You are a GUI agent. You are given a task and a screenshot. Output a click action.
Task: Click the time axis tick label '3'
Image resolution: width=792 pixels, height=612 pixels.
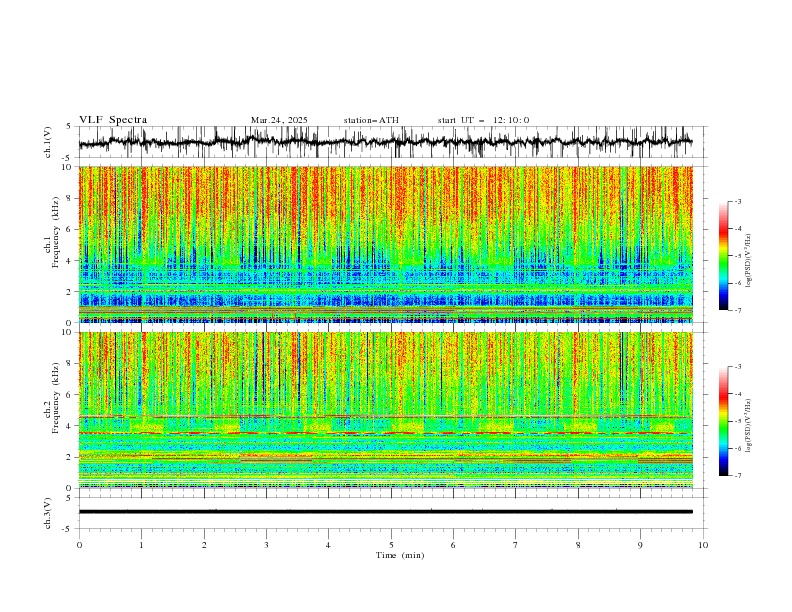[x=266, y=545]
